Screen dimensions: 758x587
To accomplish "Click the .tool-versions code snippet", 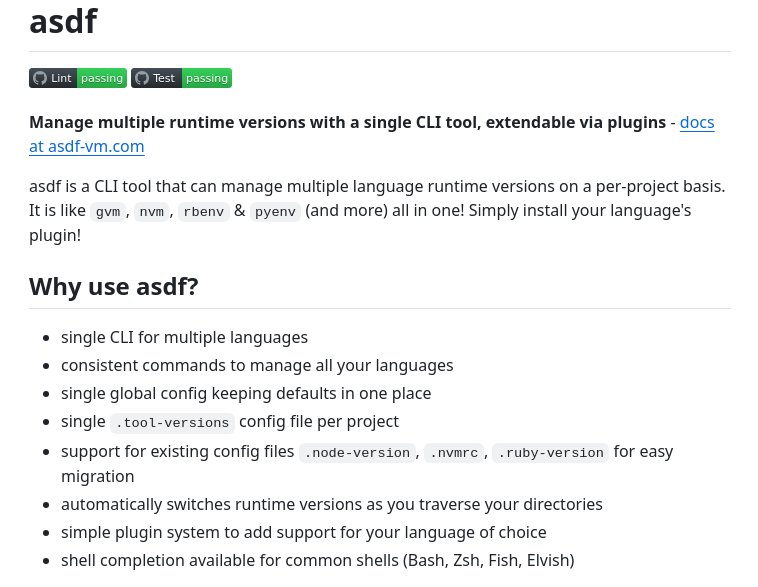I will [x=172, y=423].
